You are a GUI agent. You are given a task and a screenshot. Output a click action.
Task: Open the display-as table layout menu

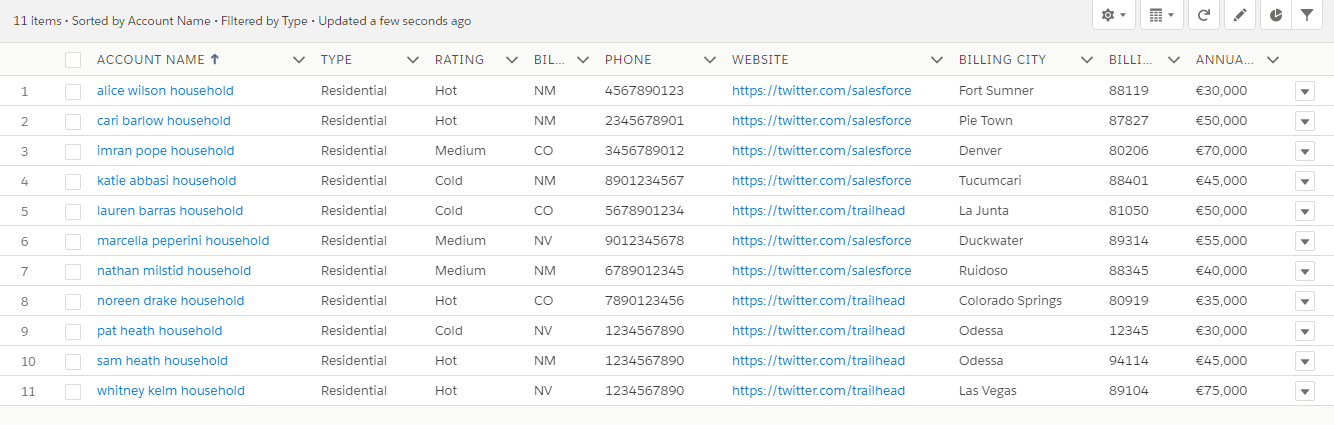tap(1162, 15)
